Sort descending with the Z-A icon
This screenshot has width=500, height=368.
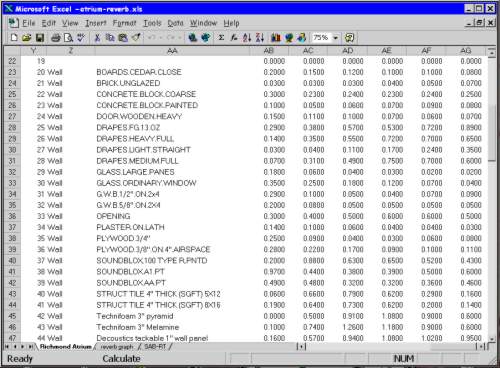tap(260, 38)
